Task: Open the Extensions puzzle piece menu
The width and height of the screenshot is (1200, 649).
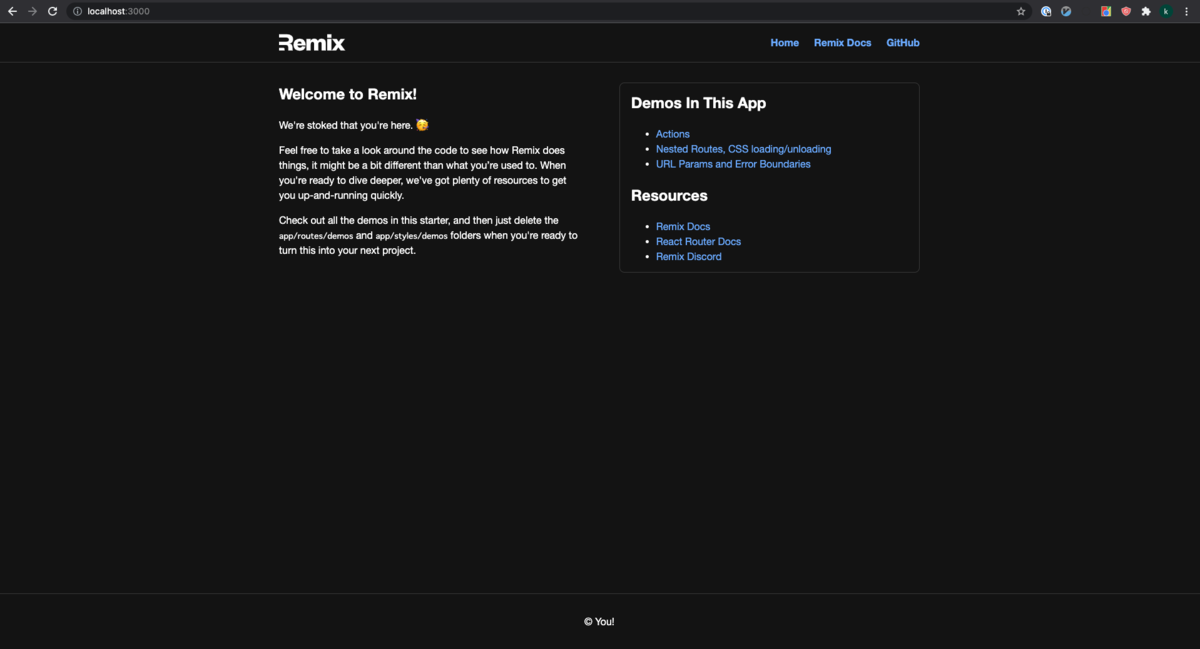Action: tap(1146, 11)
